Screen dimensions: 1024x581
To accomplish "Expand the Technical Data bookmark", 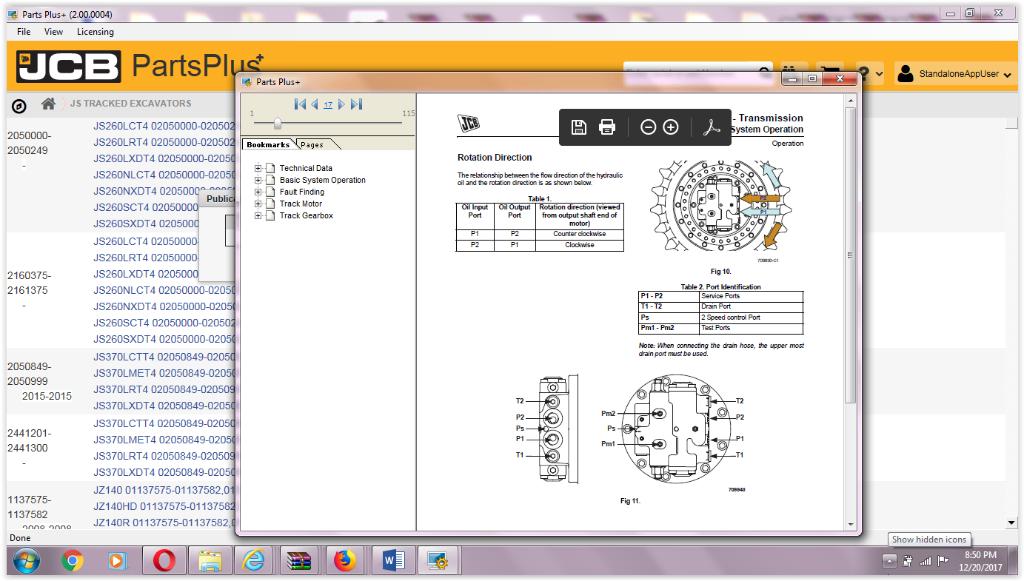I will tap(258, 168).
